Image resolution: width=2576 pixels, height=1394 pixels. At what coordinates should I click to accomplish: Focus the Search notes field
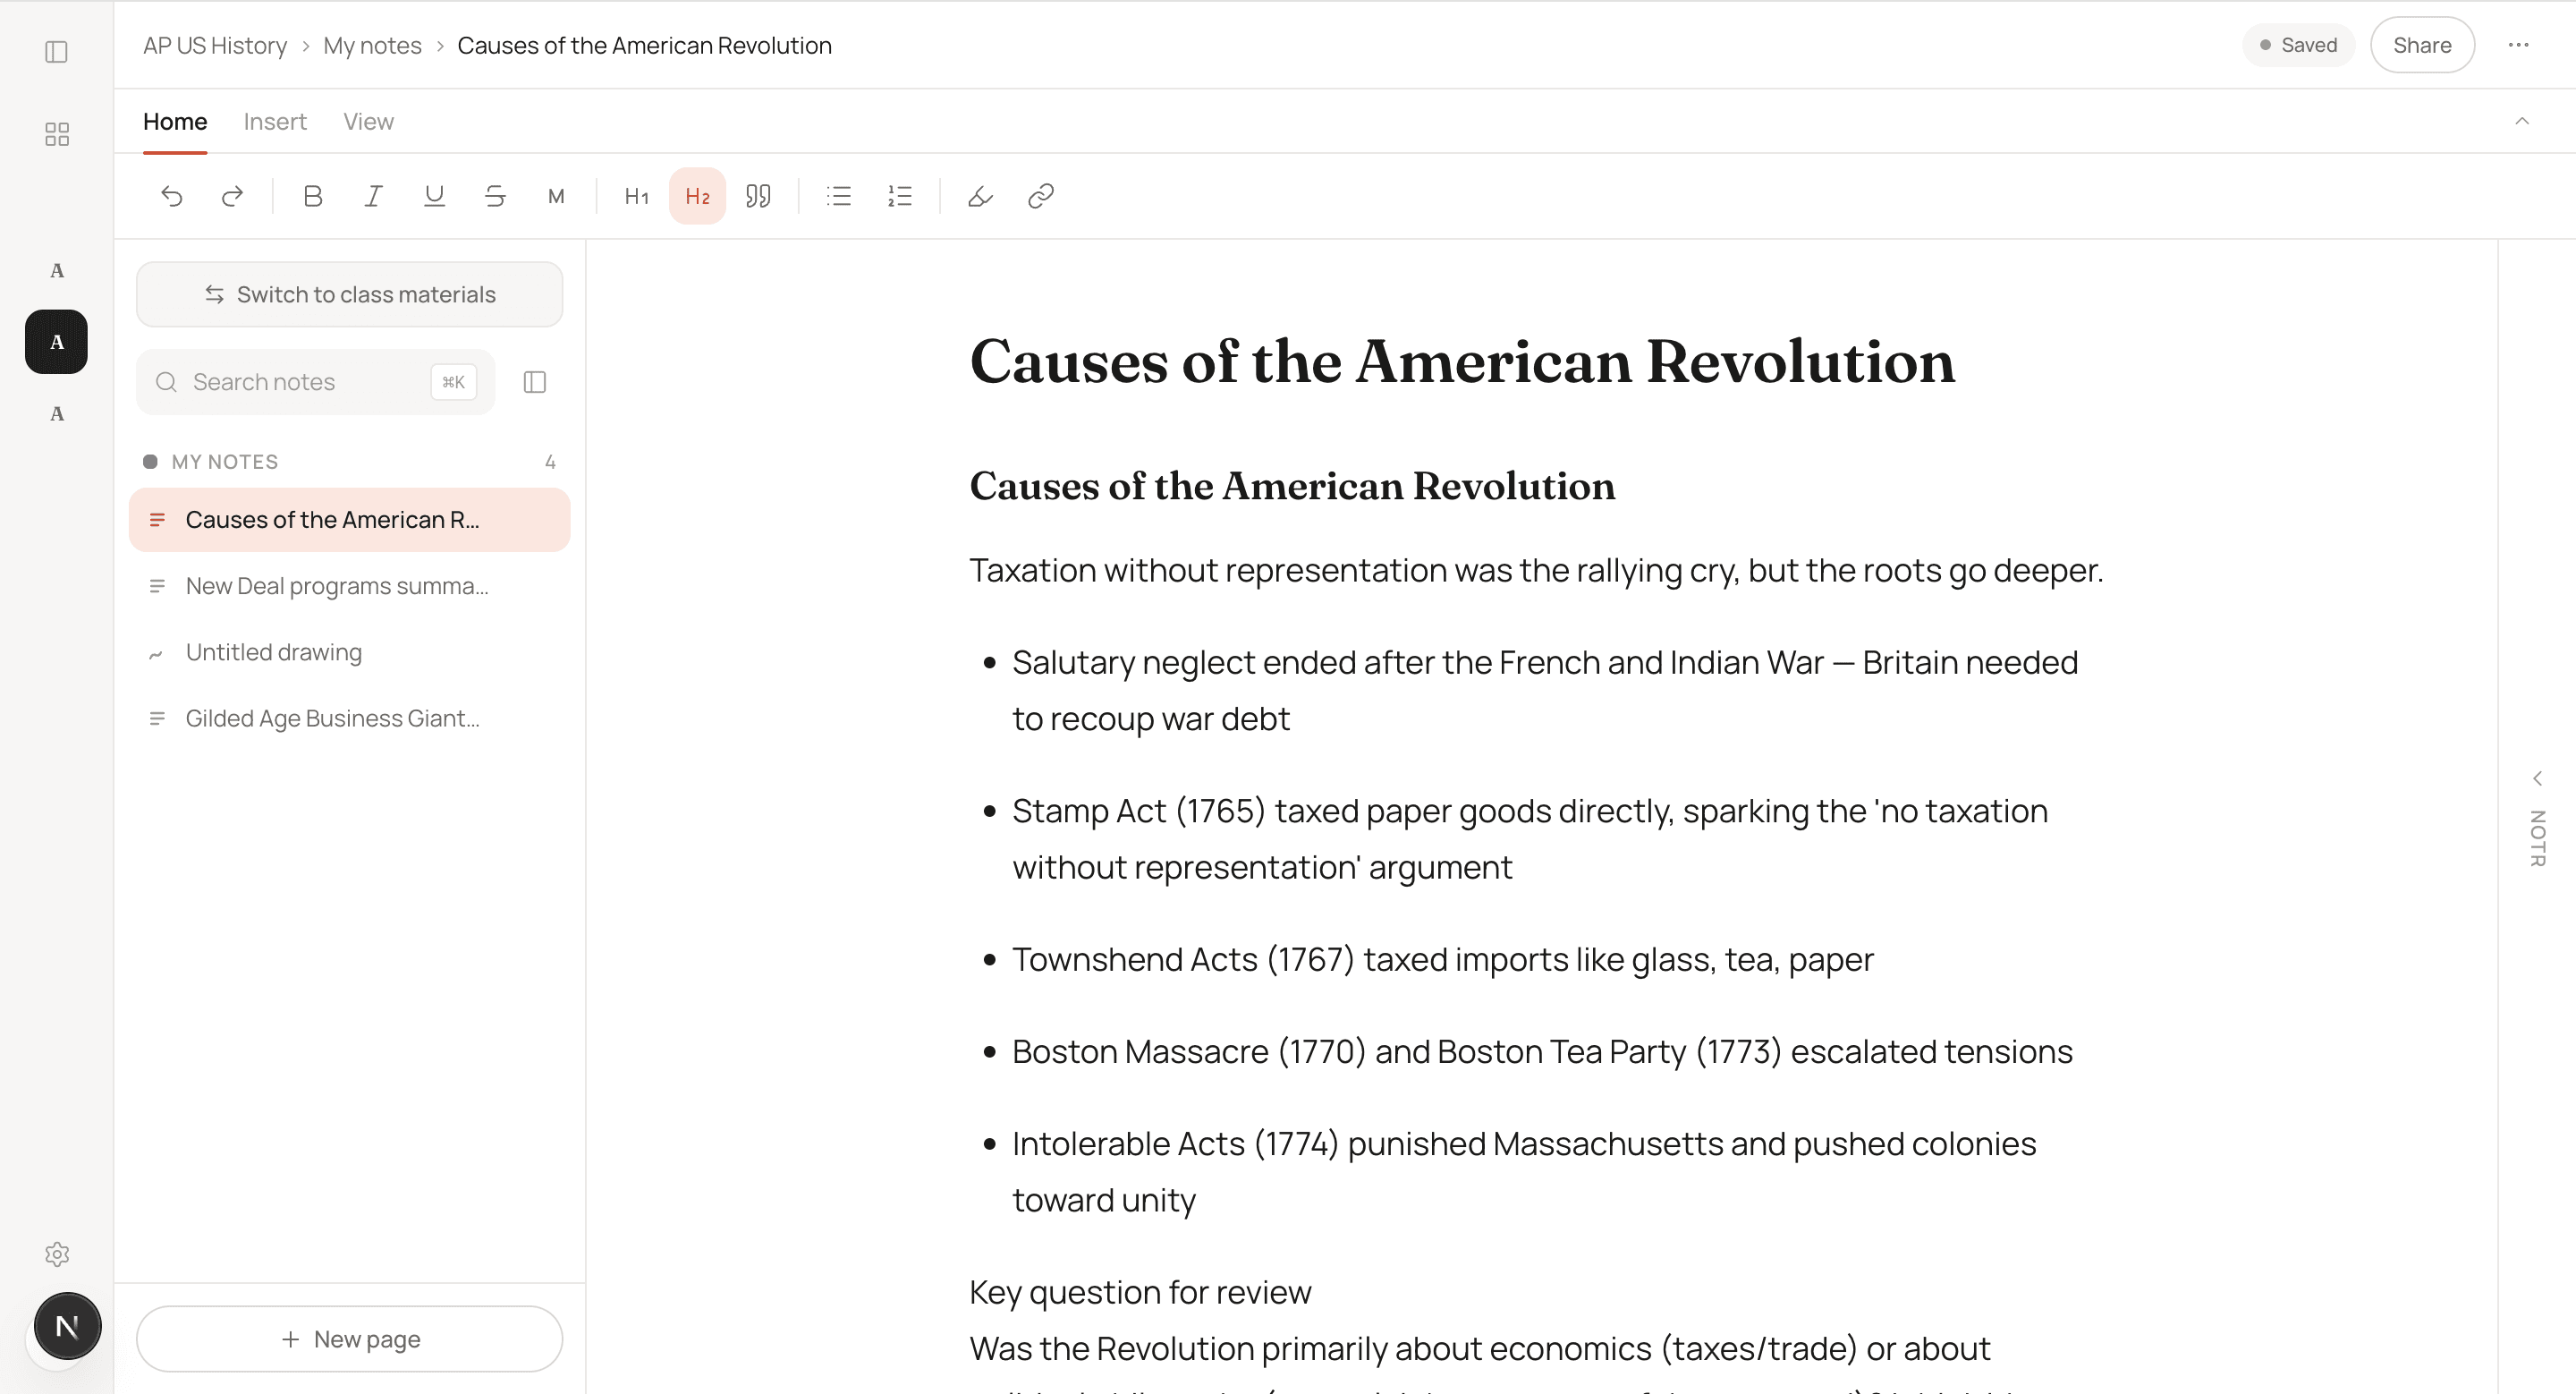tap(316, 382)
